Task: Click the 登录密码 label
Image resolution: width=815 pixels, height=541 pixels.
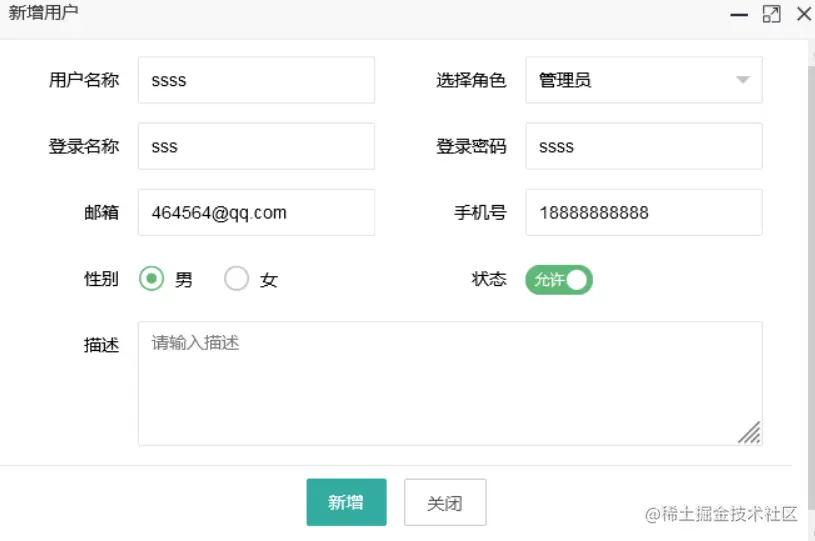Action: [471, 146]
